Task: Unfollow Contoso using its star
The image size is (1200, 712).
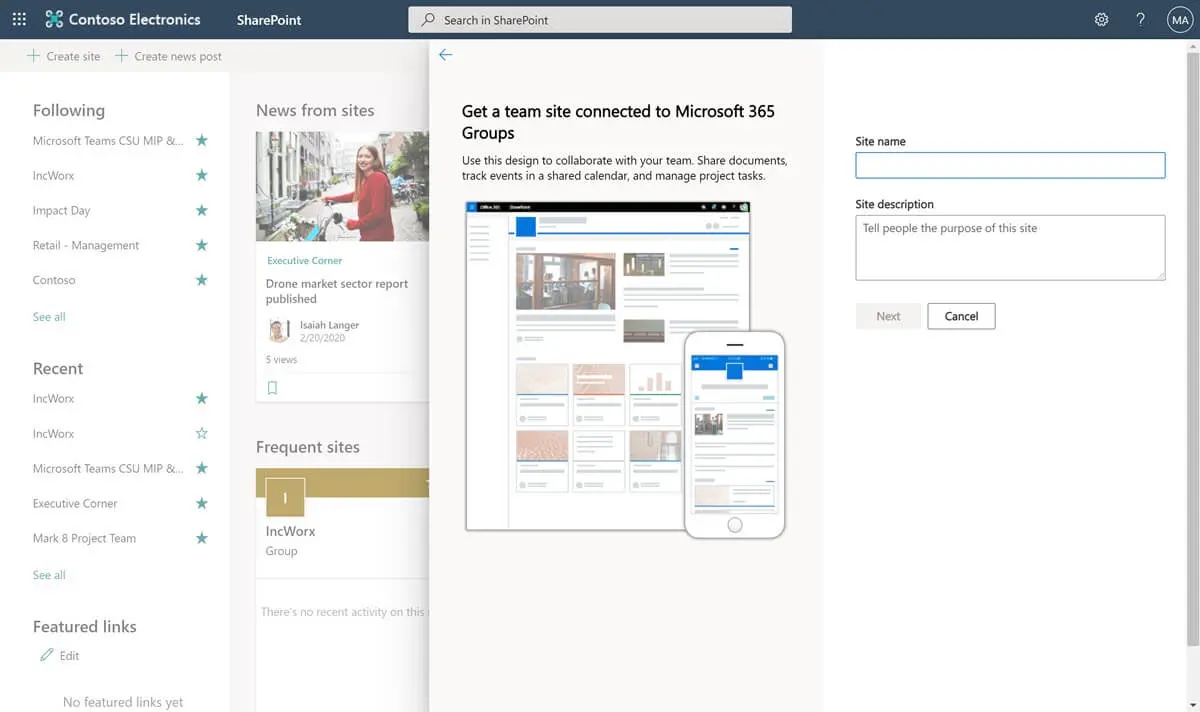Action: 201,280
